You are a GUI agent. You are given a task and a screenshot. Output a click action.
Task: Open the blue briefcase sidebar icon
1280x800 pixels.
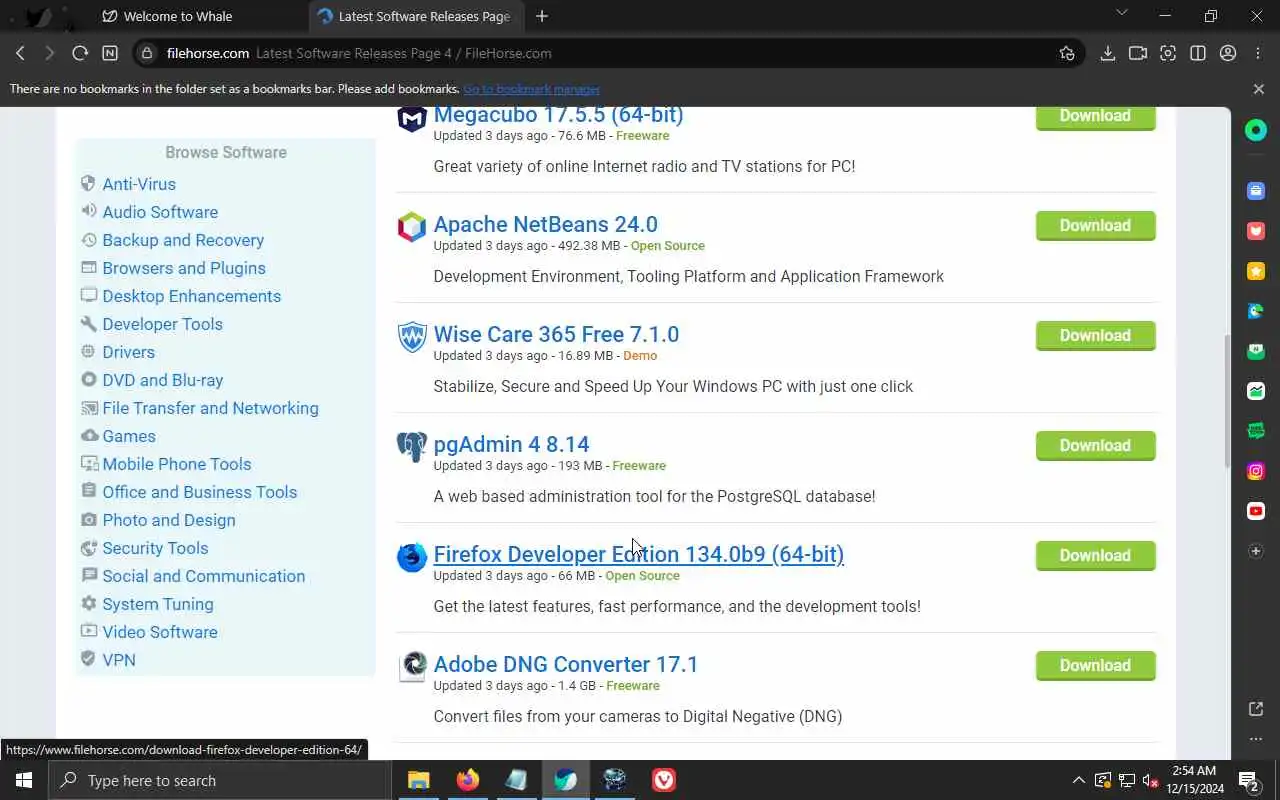1256,191
